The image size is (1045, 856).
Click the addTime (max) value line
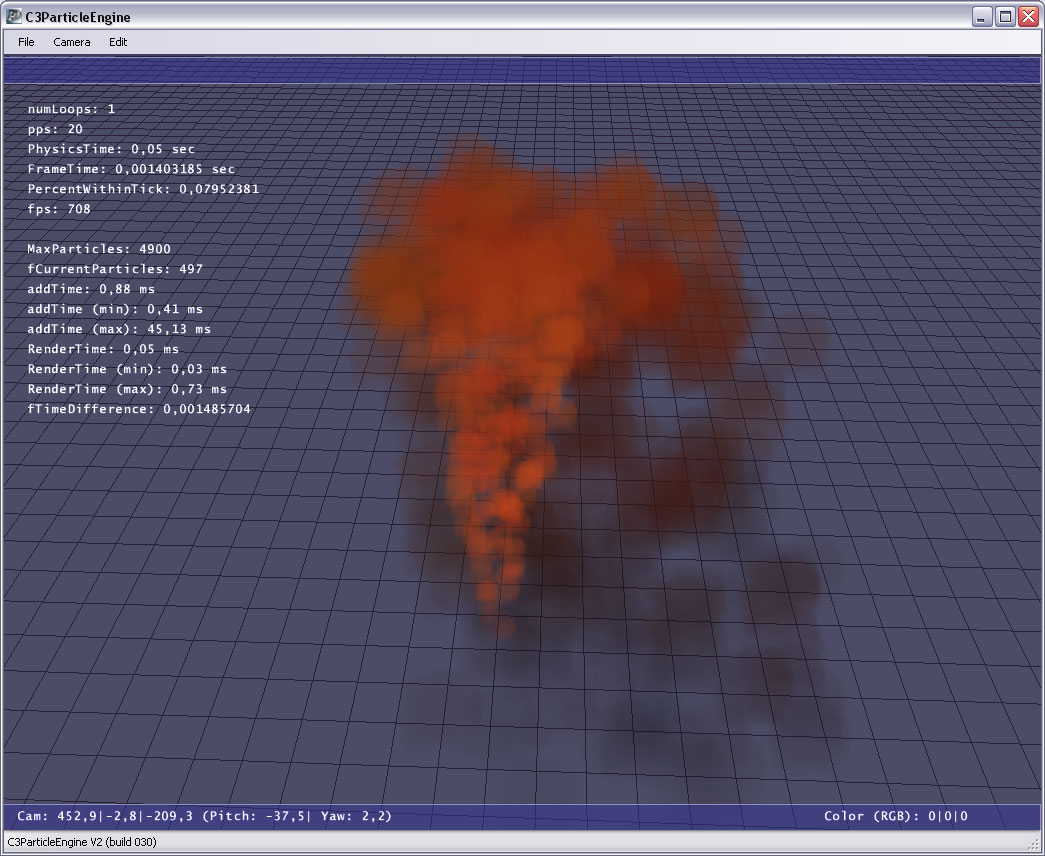pyautogui.click(x=119, y=329)
